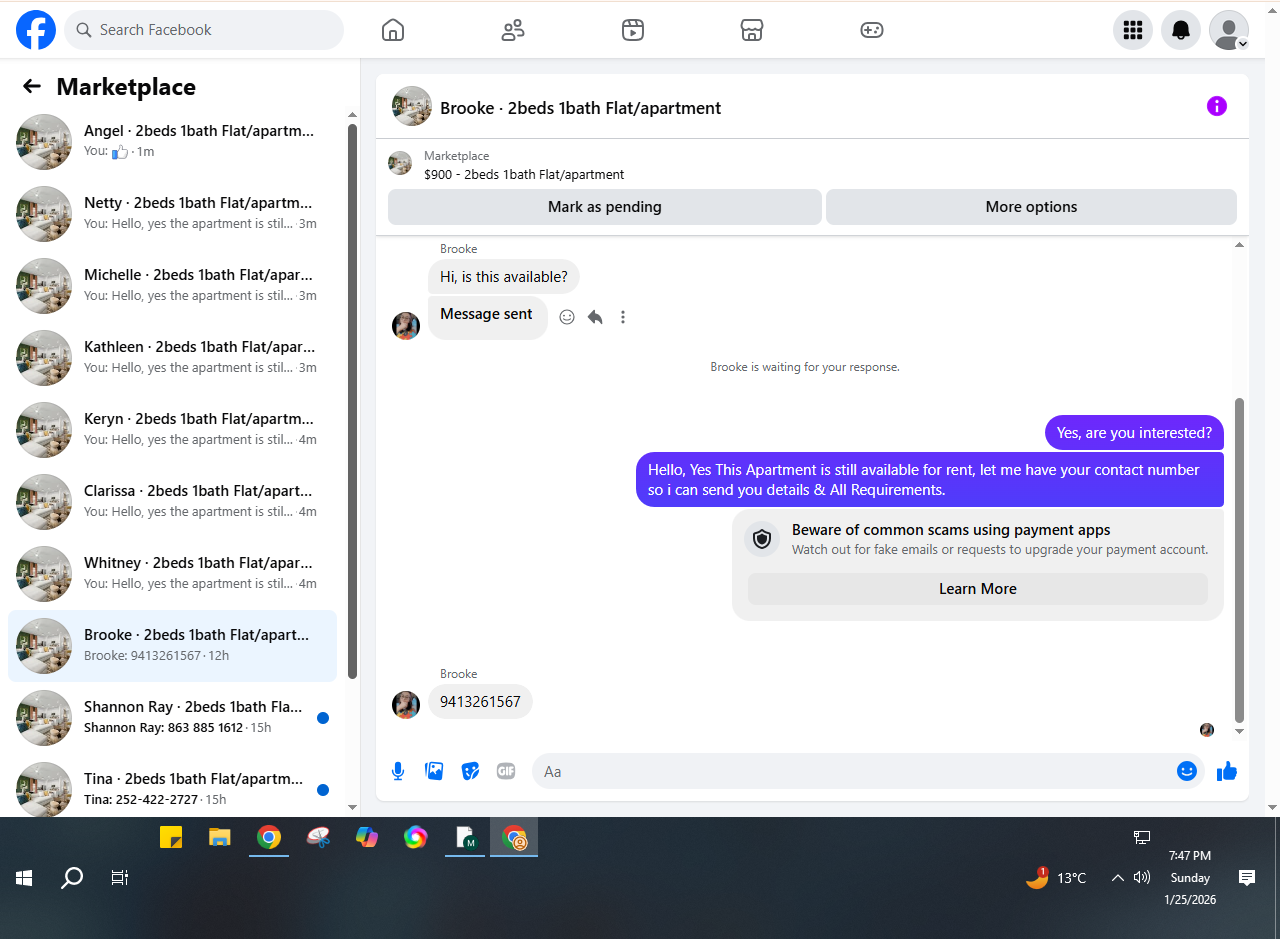Image resolution: width=1280 pixels, height=939 pixels.
Task: Pick a GIF with the GIF icon
Action: pyautogui.click(x=506, y=771)
